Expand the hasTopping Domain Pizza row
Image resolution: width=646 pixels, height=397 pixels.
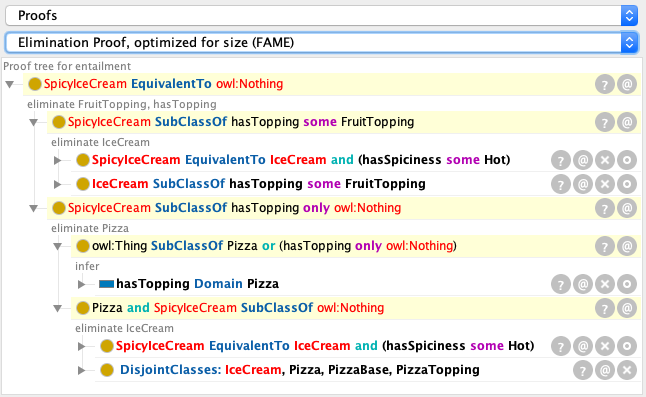click(81, 284)
